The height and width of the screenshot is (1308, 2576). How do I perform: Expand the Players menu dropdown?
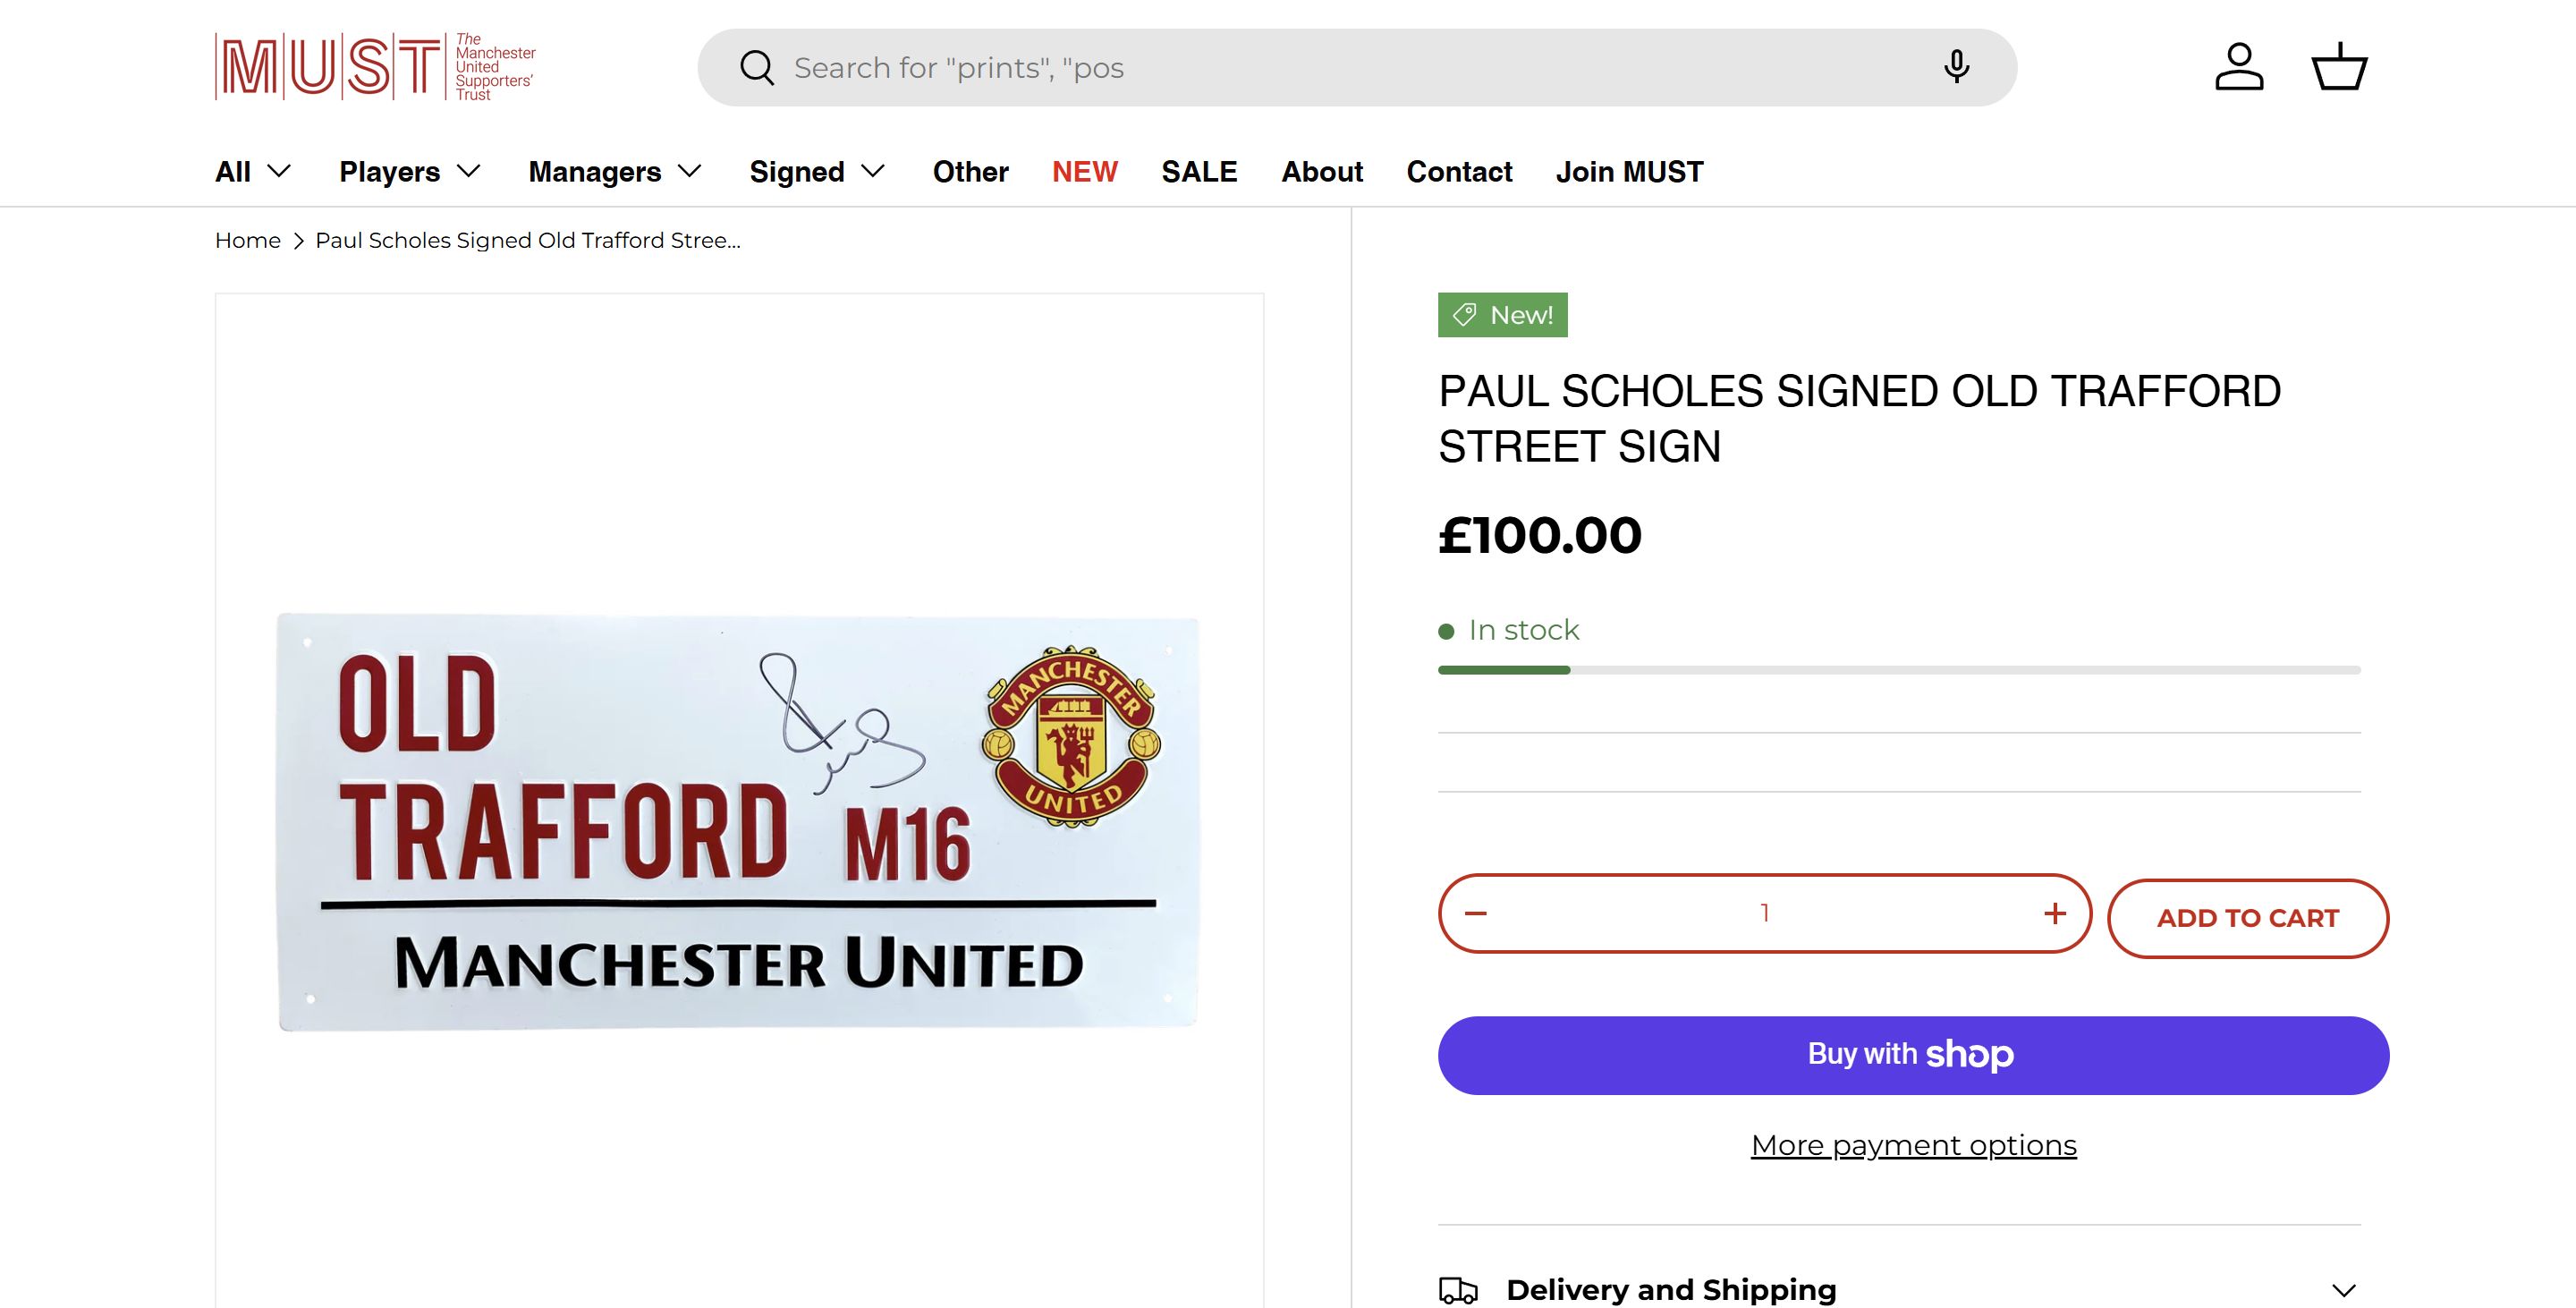pyautogui.click(x=410, y=172)
